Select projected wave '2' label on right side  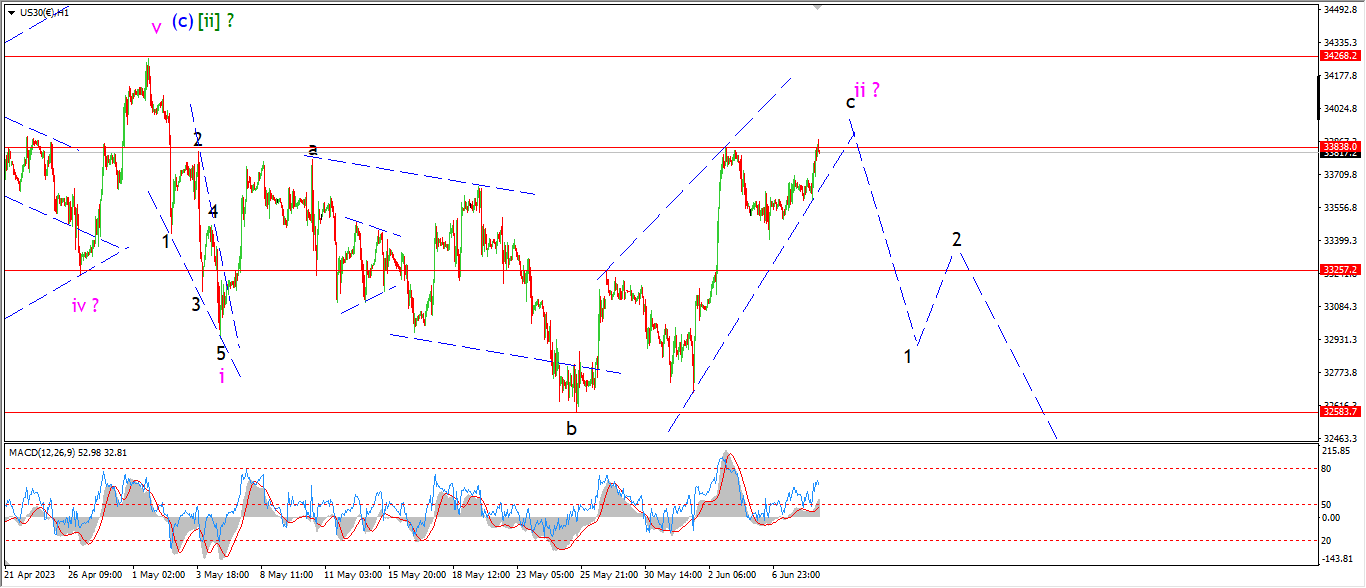[957, 239]
